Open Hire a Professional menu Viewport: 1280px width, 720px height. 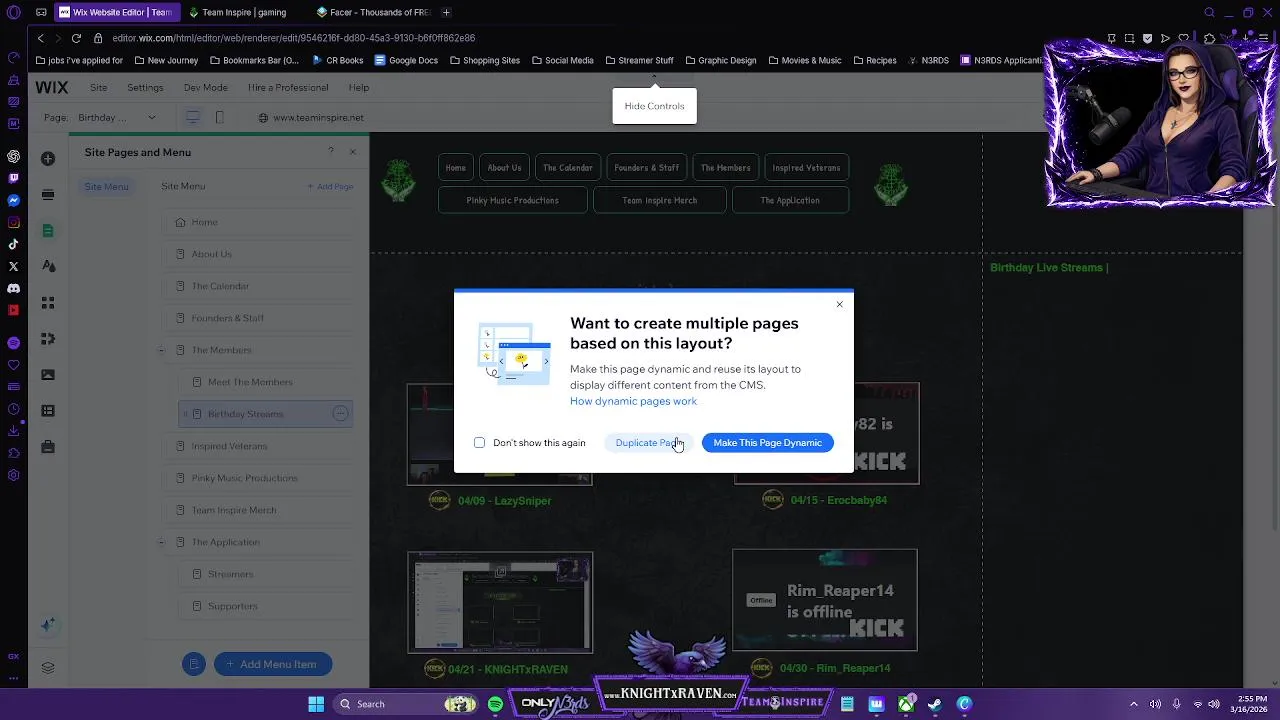click(x=288, y=87)
